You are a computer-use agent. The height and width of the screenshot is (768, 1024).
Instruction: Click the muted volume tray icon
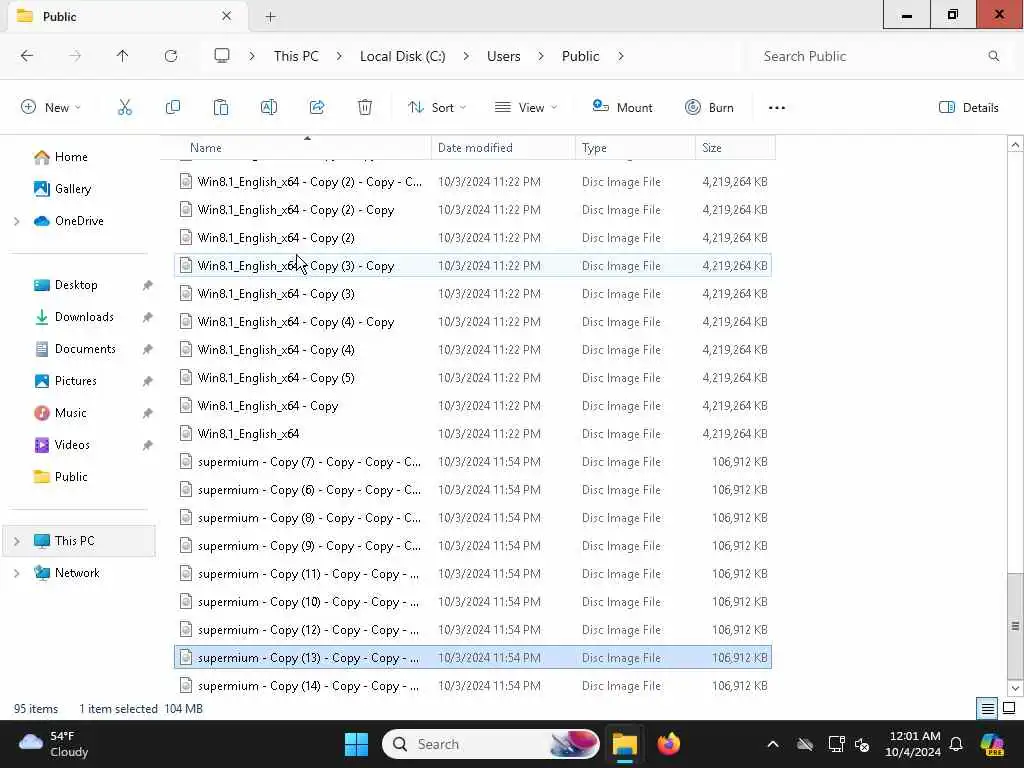click(862, 744)
